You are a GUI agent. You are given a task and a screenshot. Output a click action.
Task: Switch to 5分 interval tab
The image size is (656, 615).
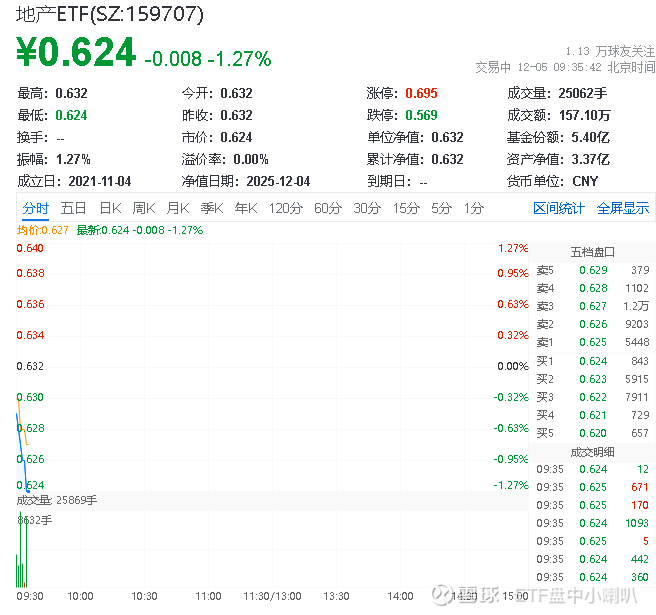tap(442, 208)
